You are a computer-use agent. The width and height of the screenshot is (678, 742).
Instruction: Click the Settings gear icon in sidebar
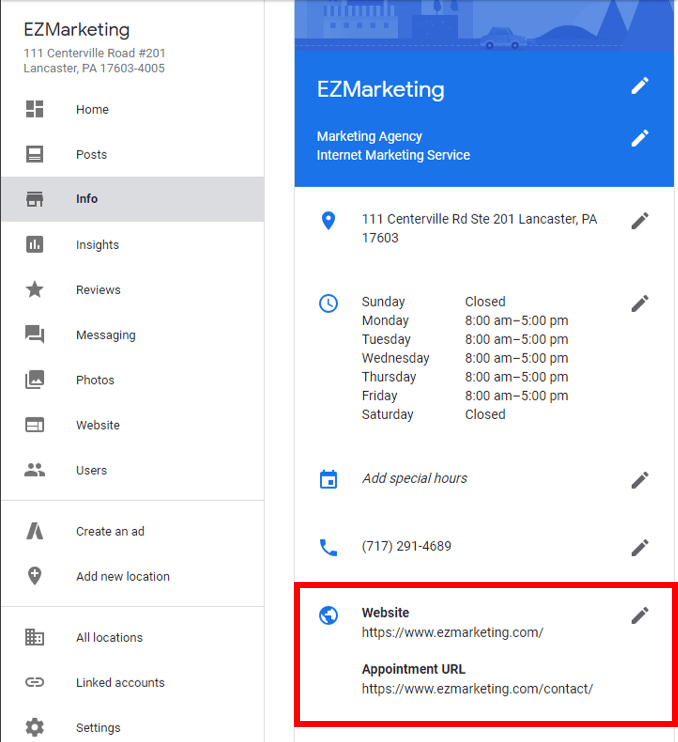[x=35, y=727]
